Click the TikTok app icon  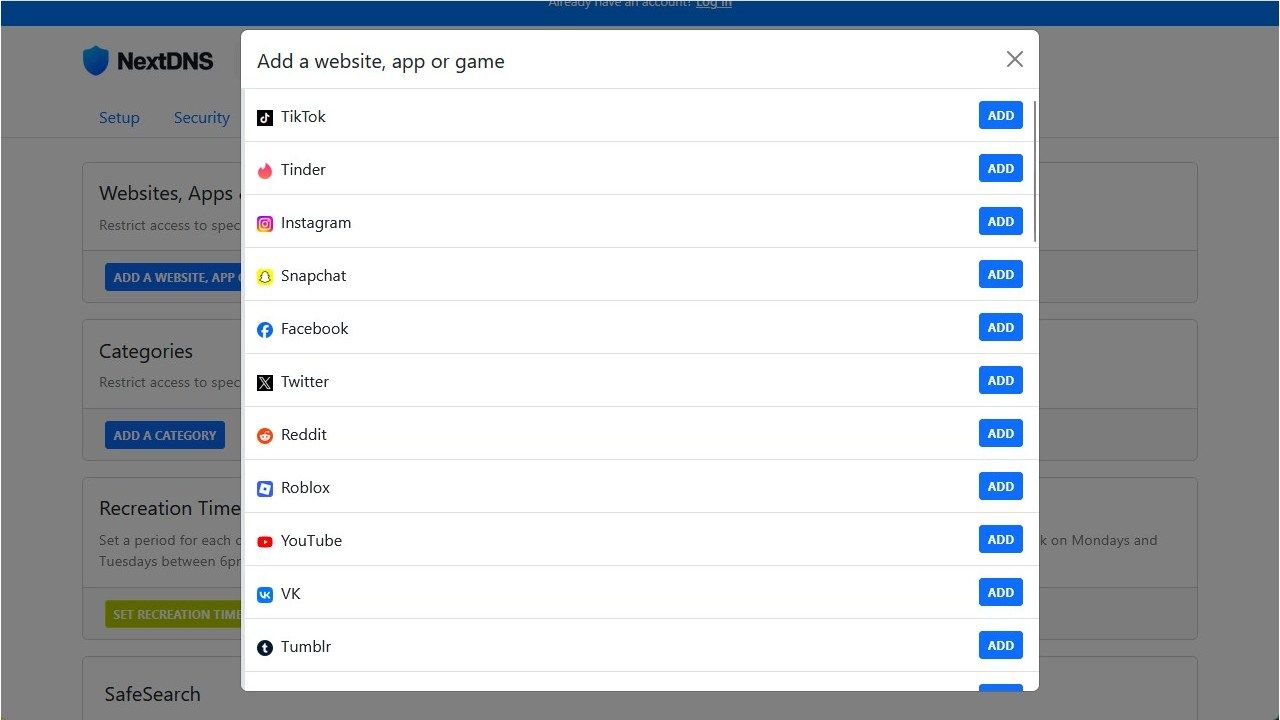(265, 118)
